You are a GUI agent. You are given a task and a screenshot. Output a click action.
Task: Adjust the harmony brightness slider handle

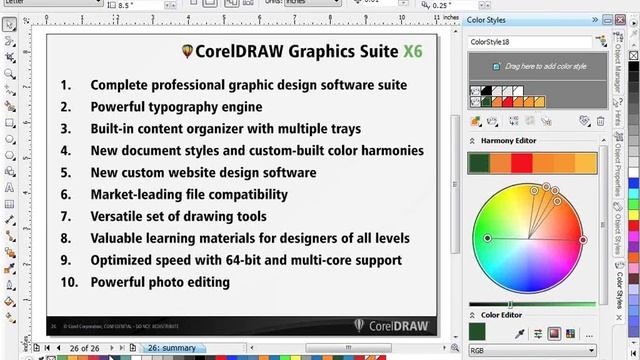pos(510,304)
